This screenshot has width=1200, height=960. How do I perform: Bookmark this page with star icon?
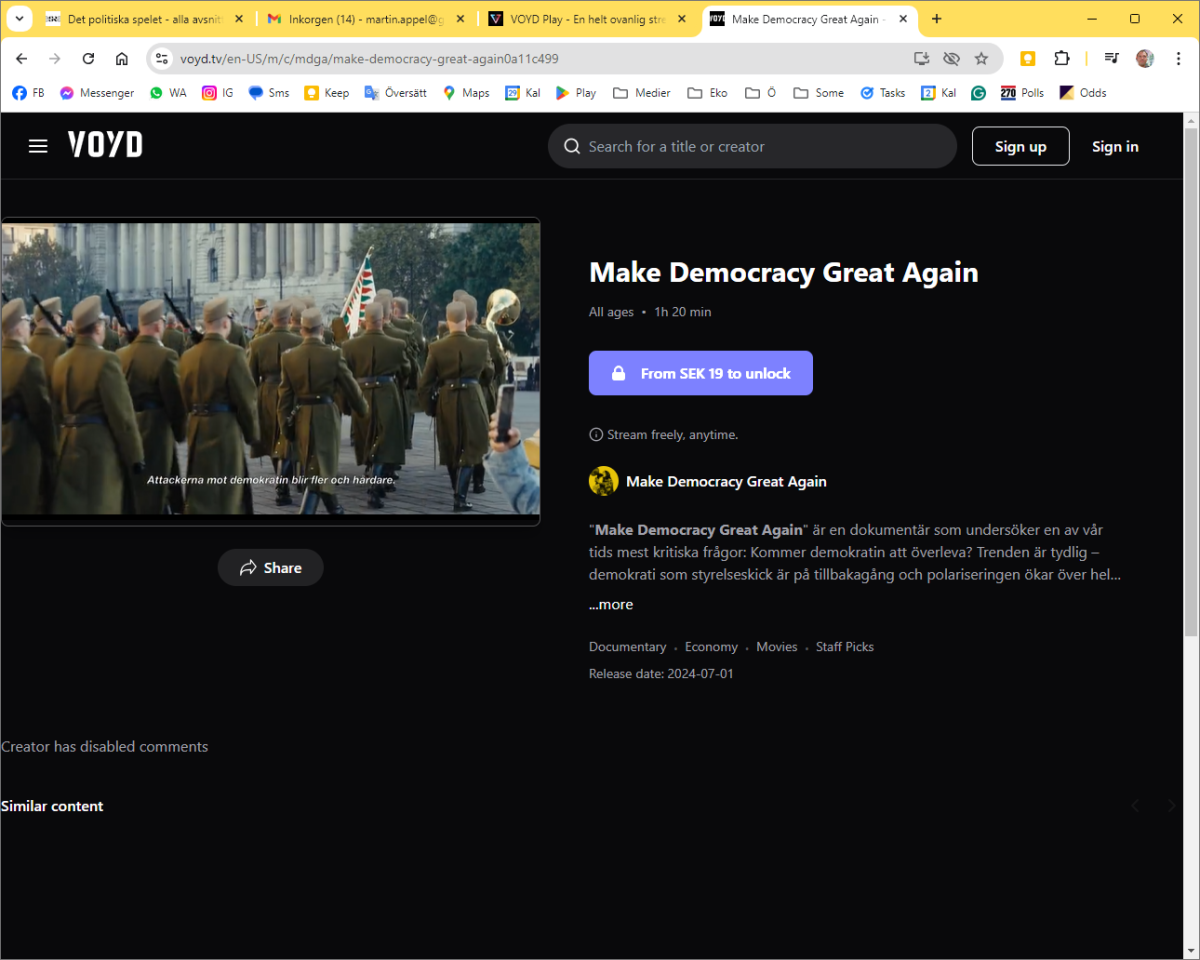(x=981, y=59)
